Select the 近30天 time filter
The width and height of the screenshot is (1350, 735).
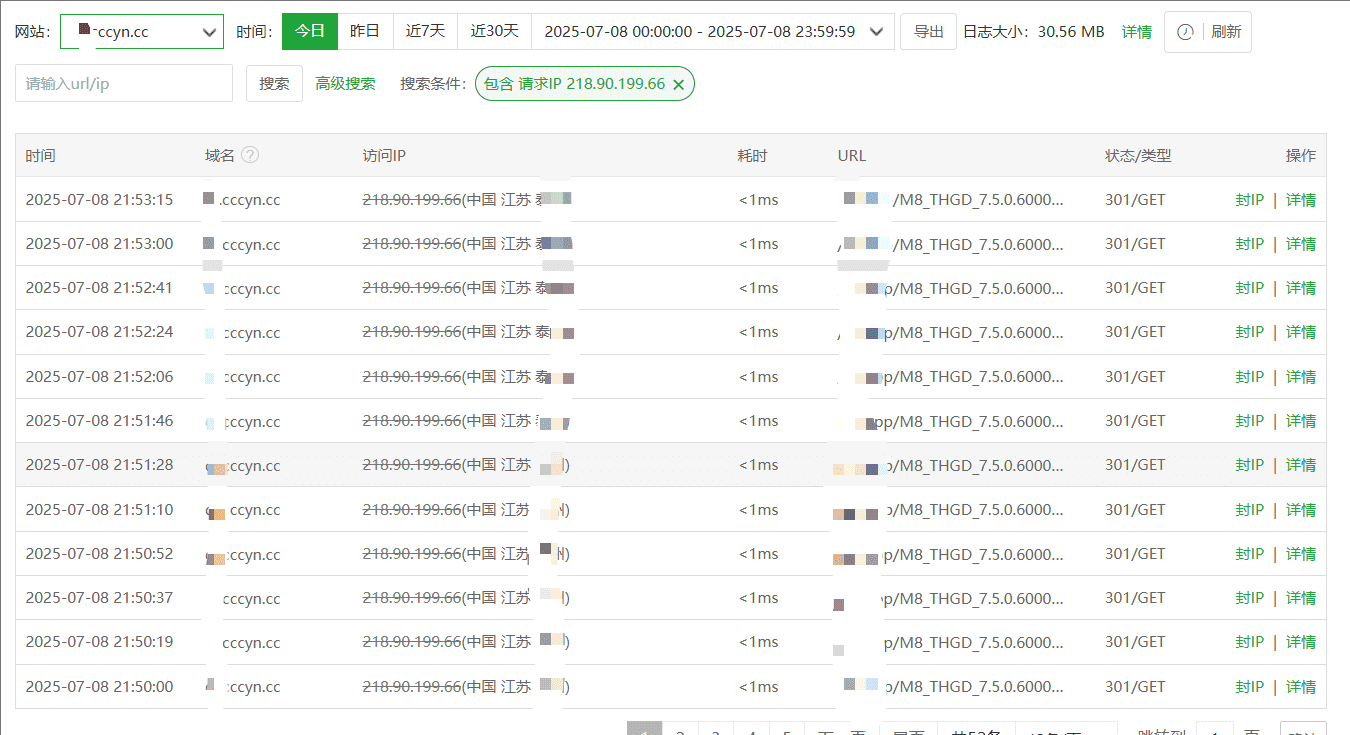point(493,31)
